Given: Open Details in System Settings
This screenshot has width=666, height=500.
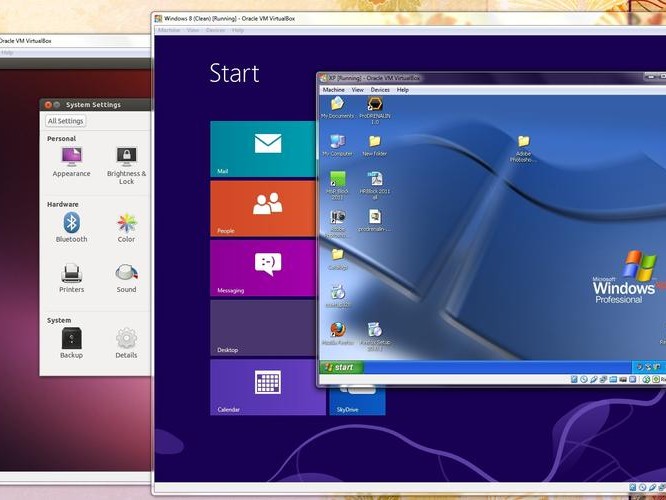Looking at the screenshot, I should (x=126, y=343).
